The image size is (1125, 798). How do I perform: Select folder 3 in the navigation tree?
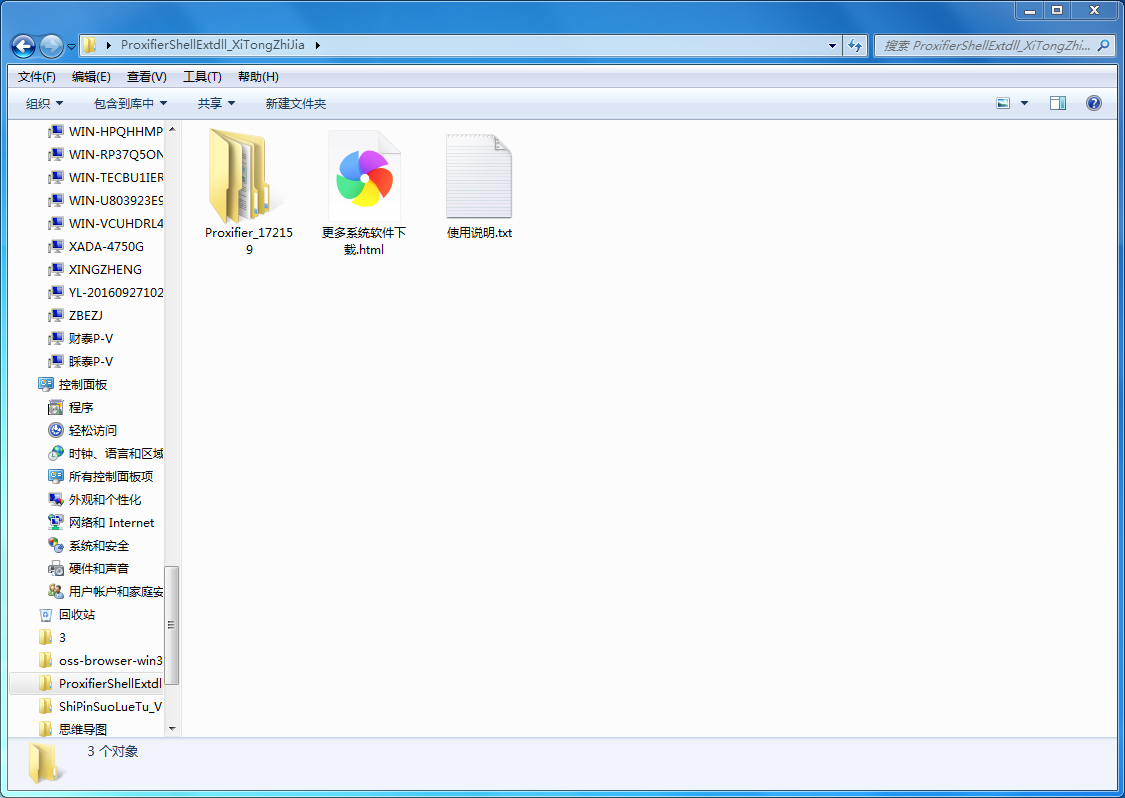52,637
